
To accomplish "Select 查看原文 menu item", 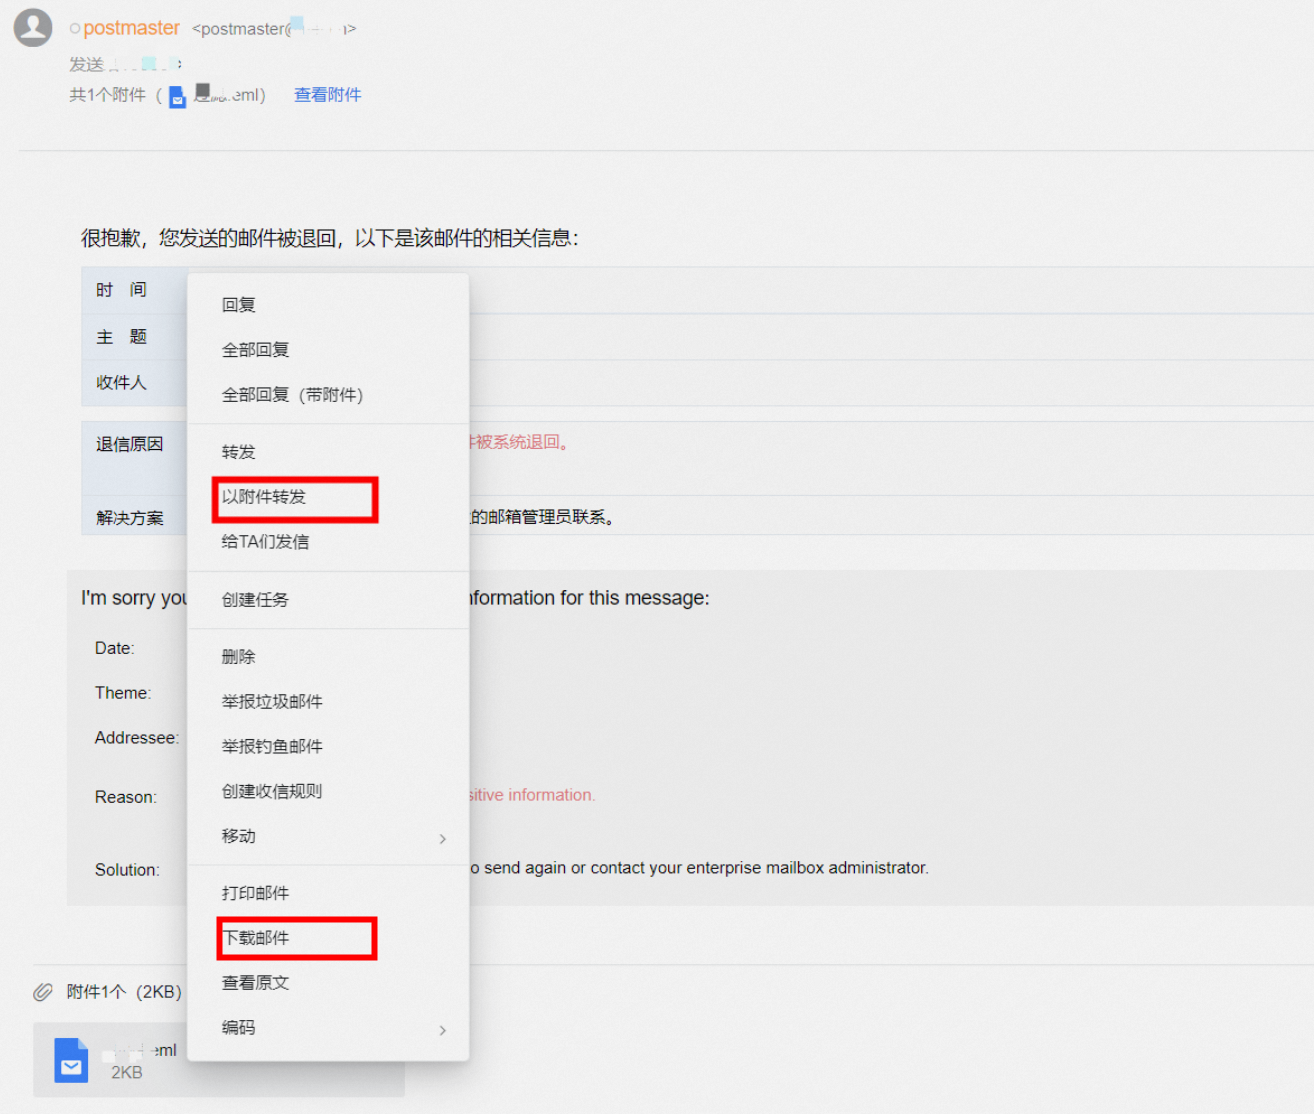I will point(256,983).
